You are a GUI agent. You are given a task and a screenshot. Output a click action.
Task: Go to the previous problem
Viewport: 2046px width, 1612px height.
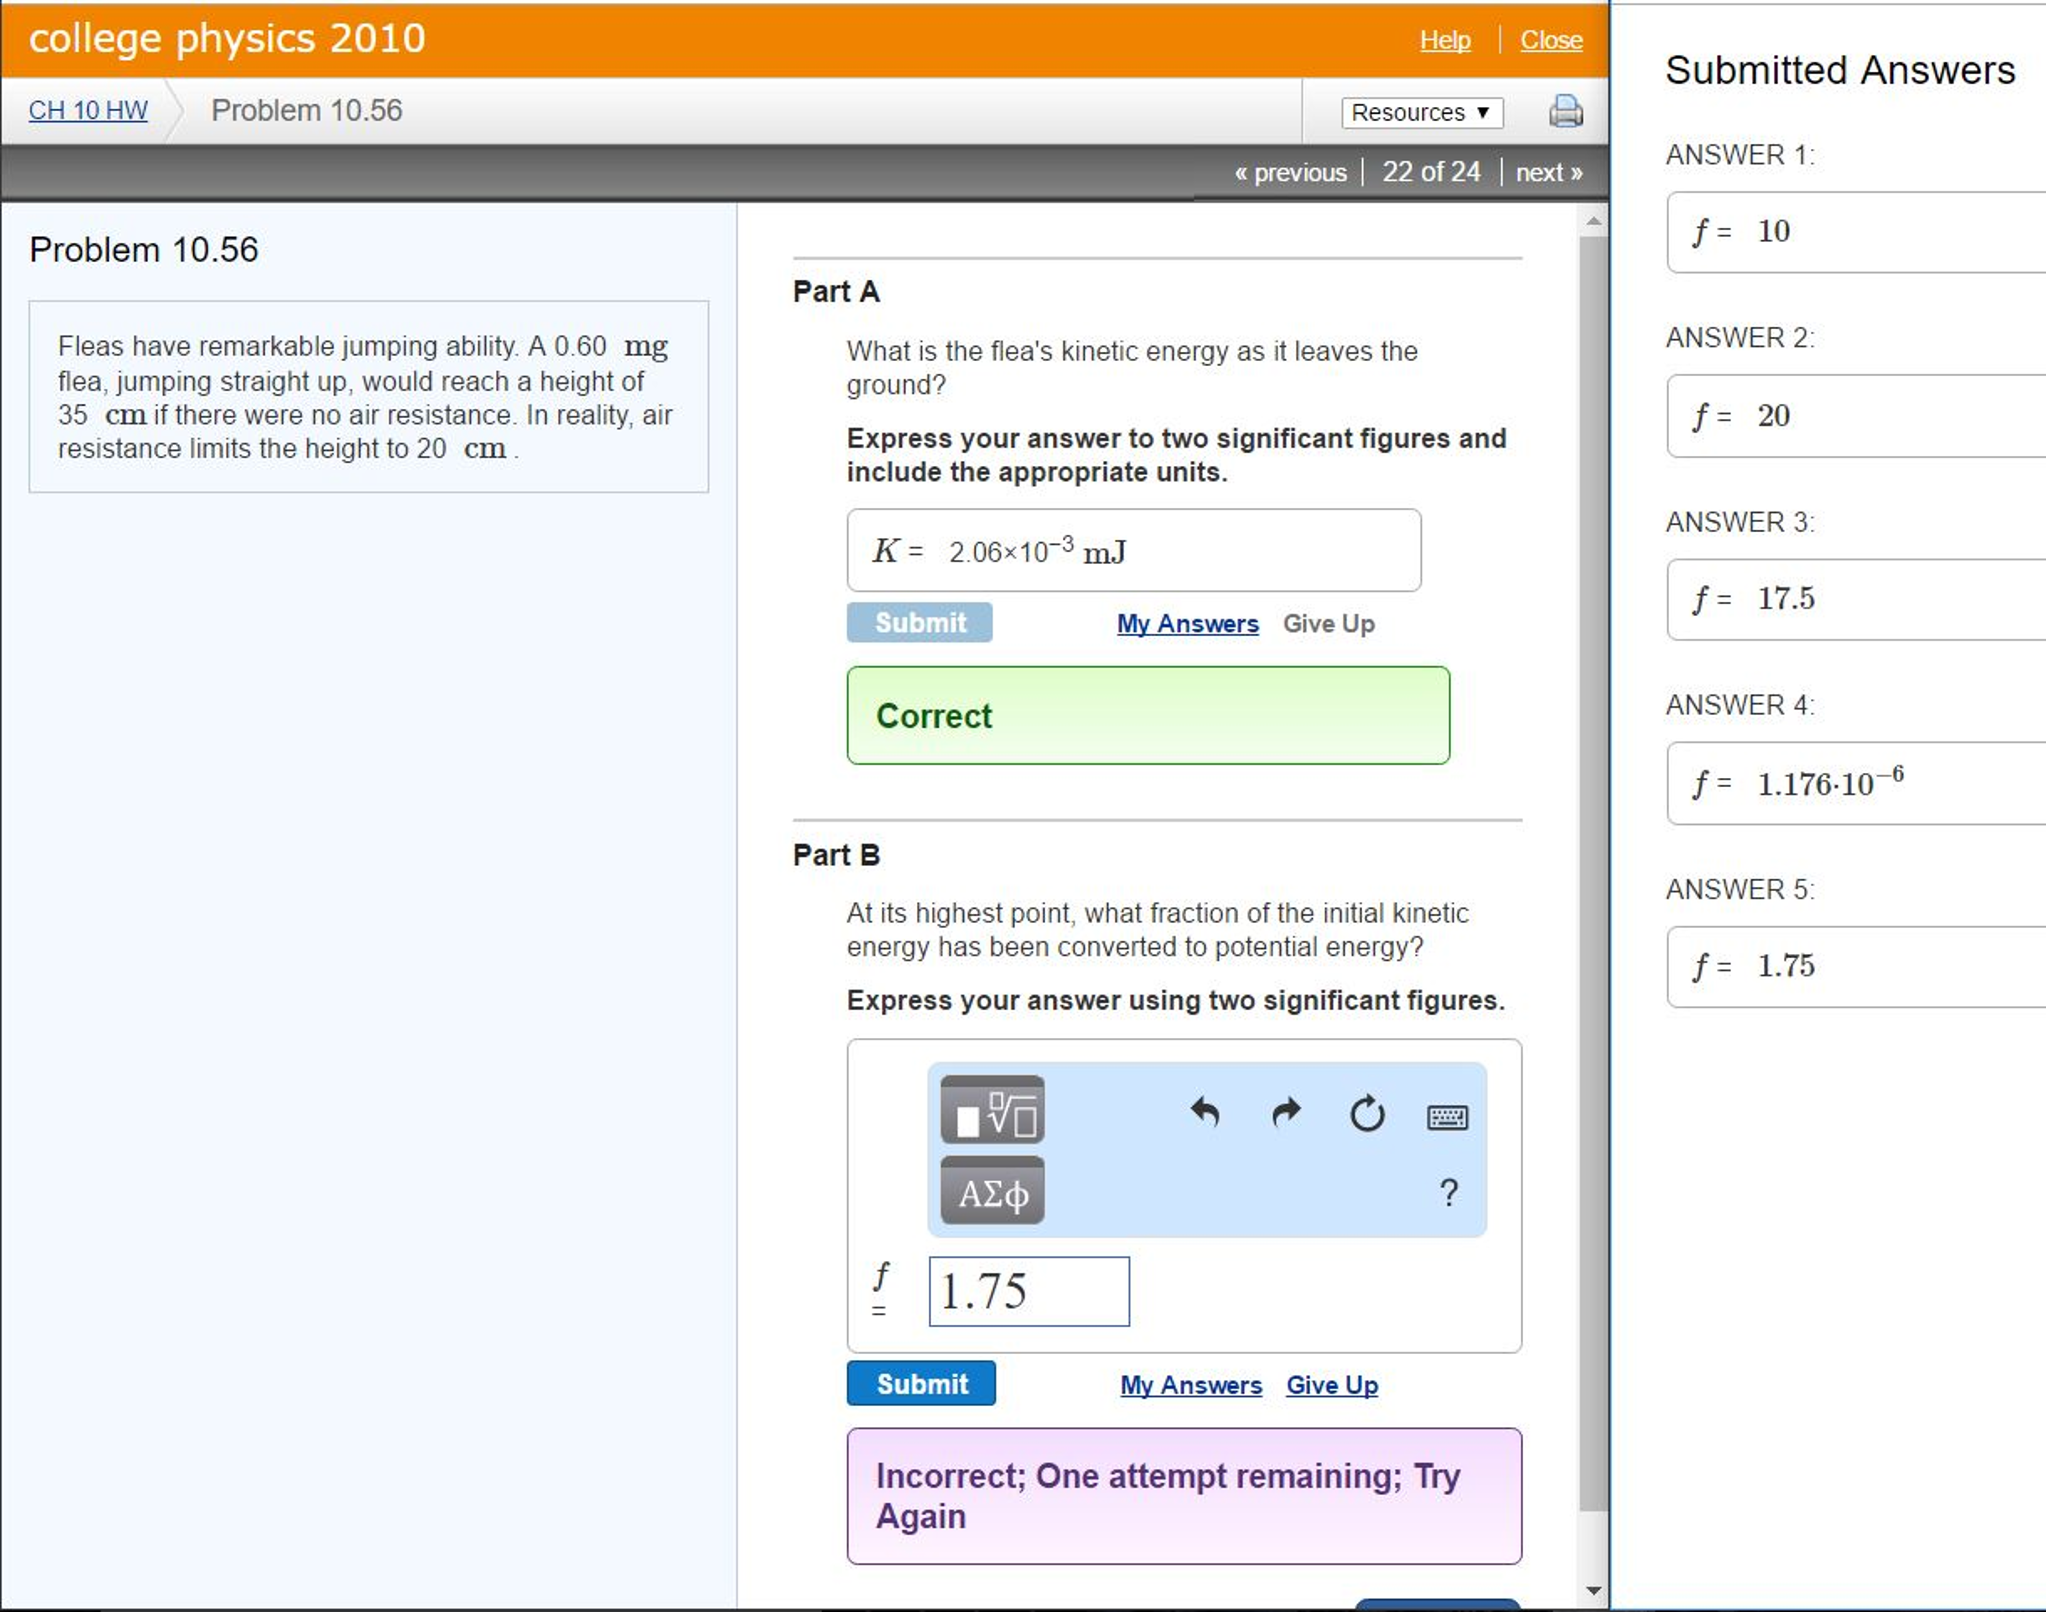click(x=1290, y=172)
